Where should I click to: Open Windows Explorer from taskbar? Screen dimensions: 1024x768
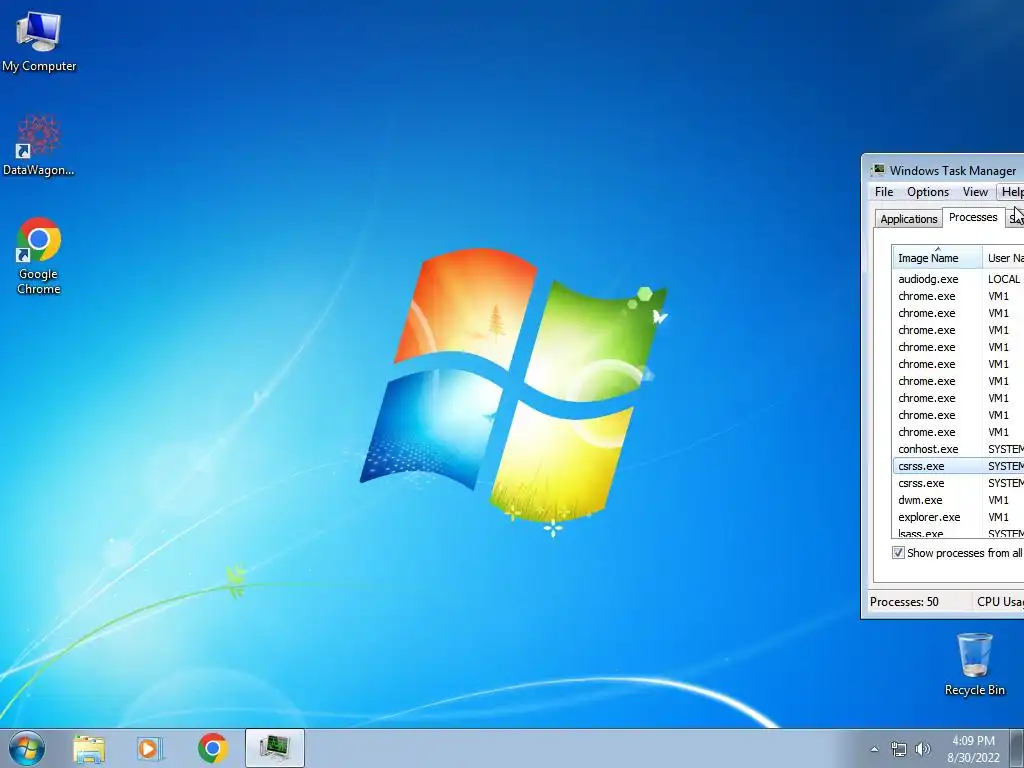click(89, 748)
